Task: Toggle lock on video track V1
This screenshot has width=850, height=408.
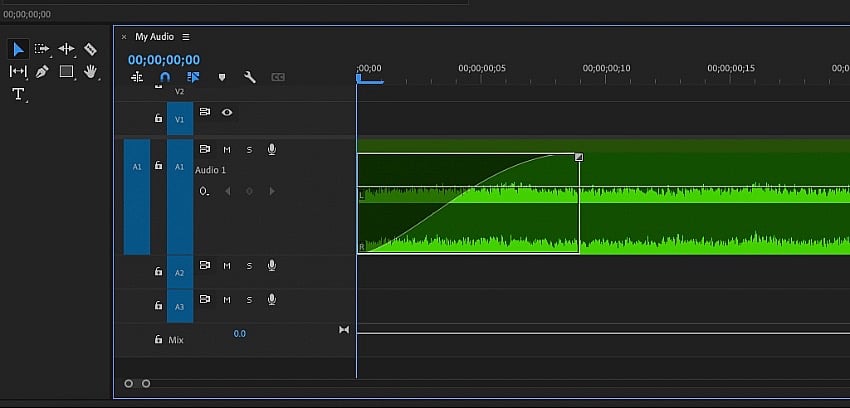Action: [158, 118]
